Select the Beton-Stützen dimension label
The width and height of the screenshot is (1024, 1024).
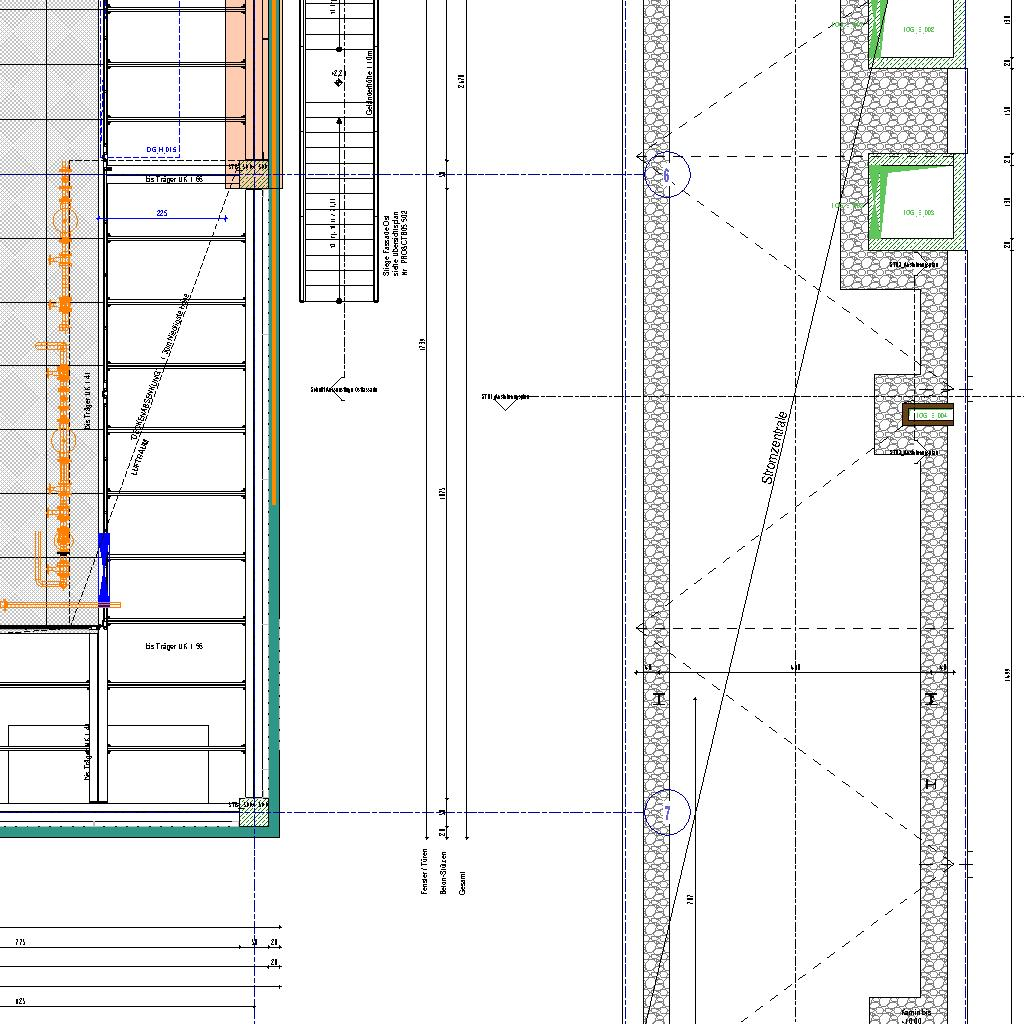pyautogui.click(x=443, y=868)
